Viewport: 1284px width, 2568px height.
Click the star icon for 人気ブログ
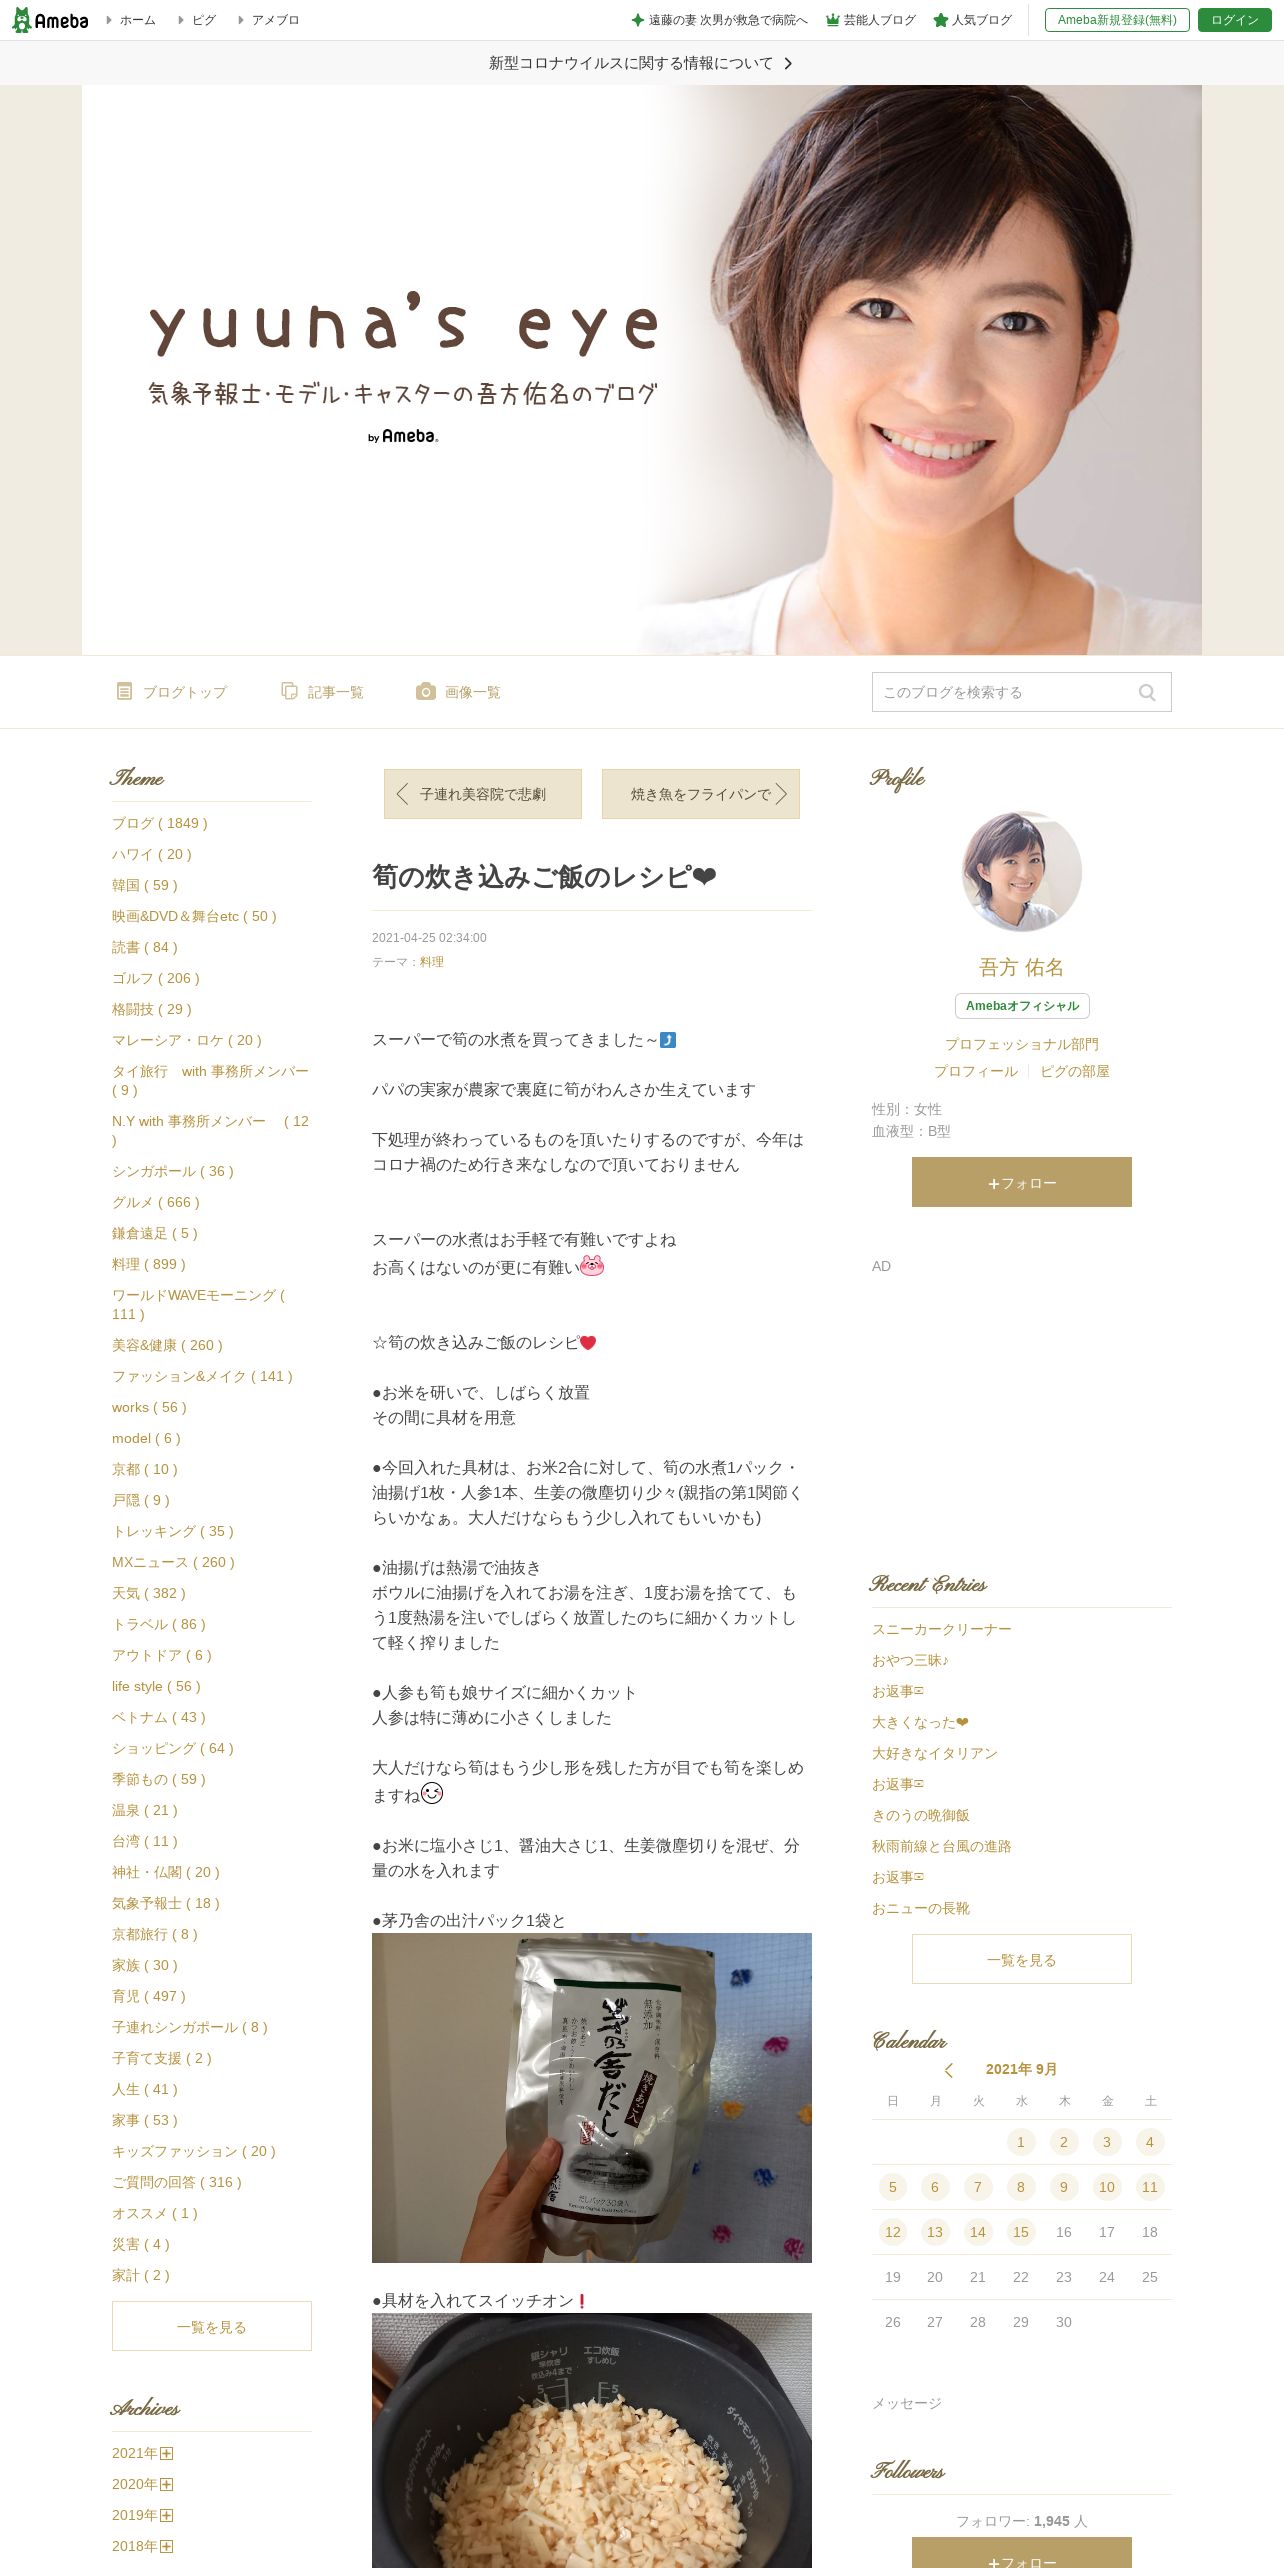[940, 20]
